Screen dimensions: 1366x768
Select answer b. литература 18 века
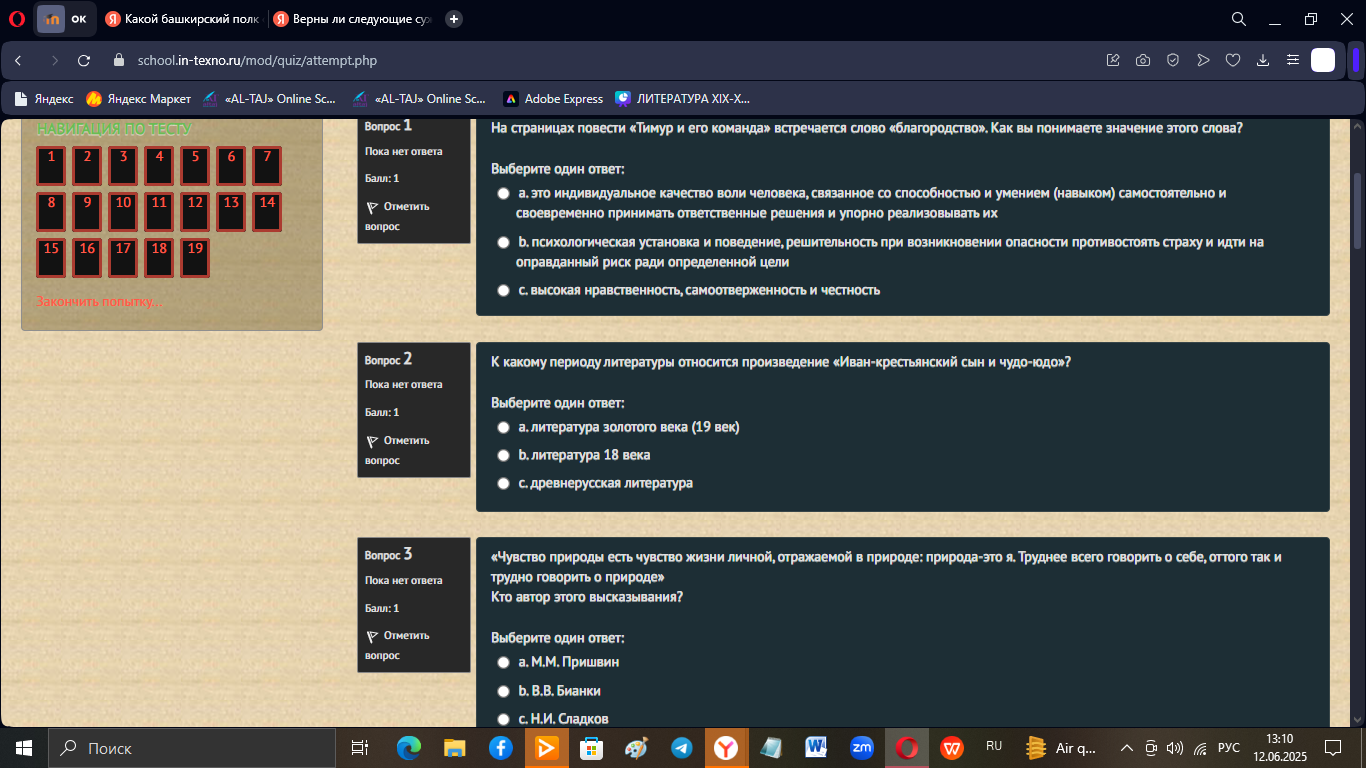click(504, 456)
